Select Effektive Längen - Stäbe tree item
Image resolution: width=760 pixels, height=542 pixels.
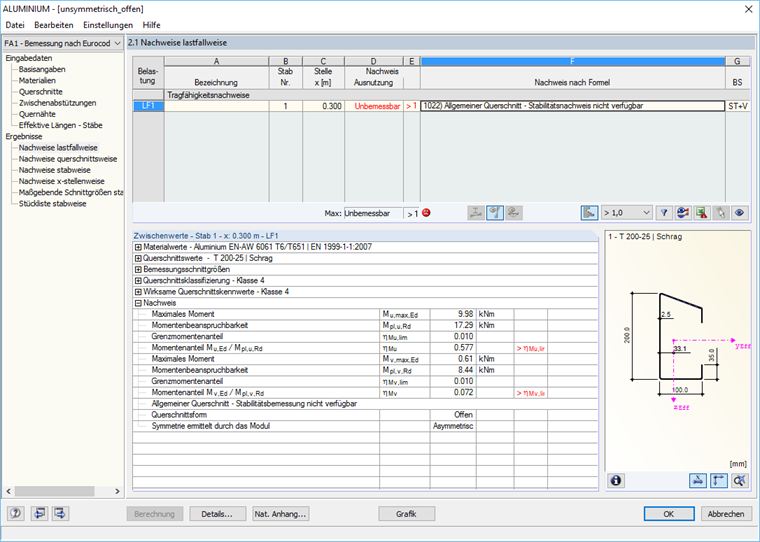pos(61,125)
